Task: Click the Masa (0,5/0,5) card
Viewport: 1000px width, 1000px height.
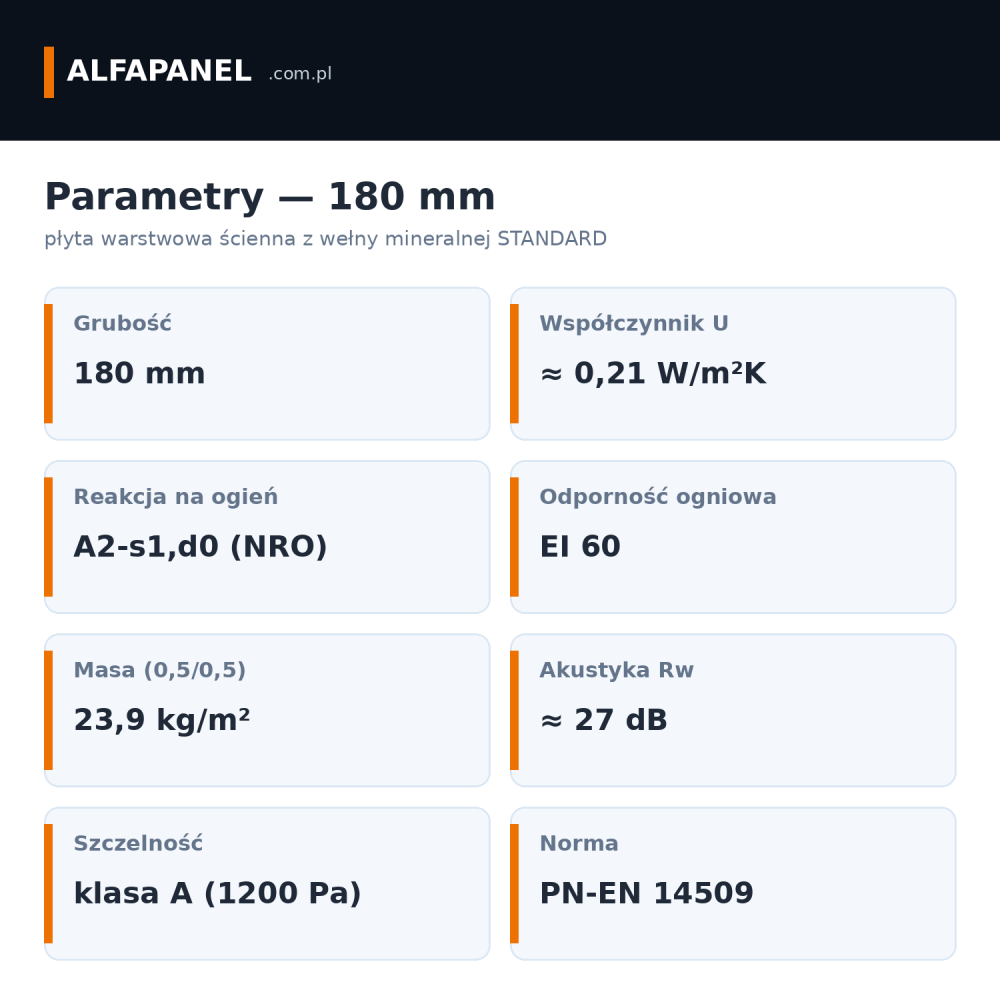Action: coord(267,710)
